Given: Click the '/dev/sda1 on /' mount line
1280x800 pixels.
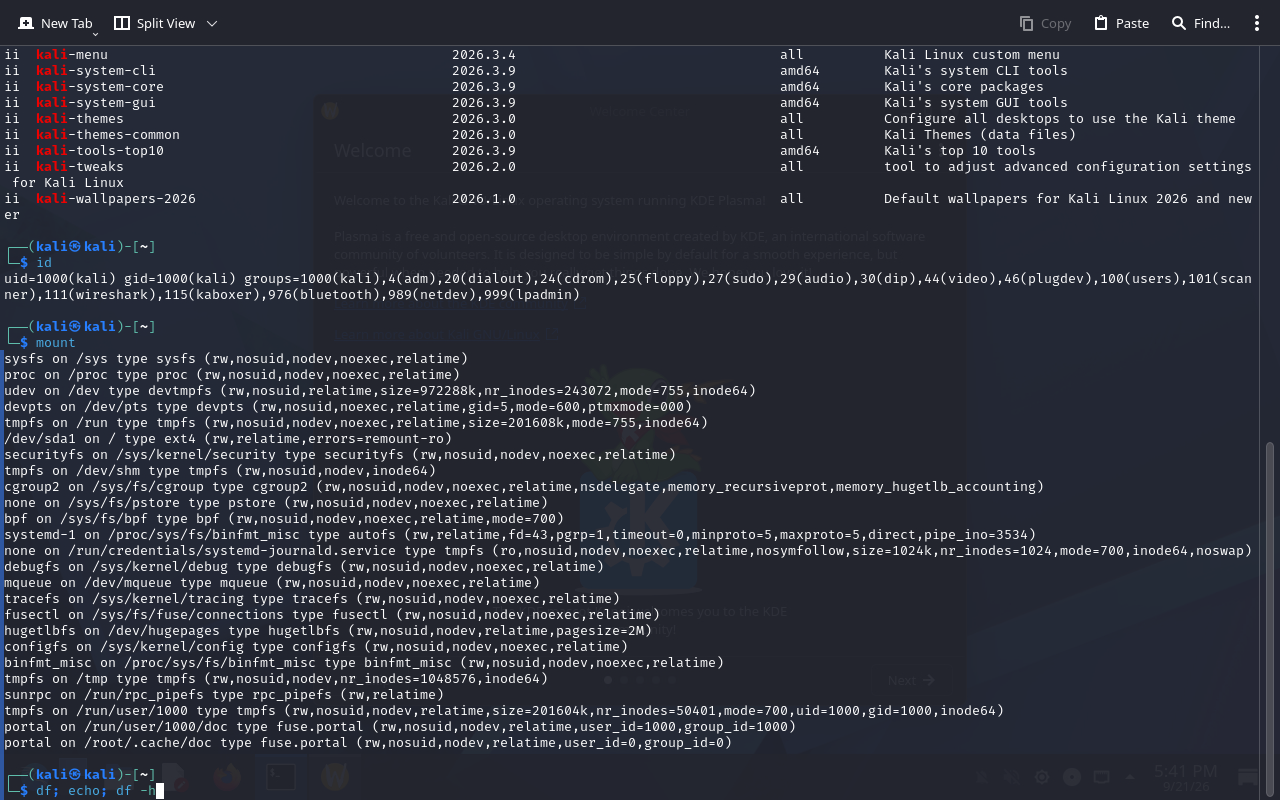Looking at the screenshot, I should 228,439.
